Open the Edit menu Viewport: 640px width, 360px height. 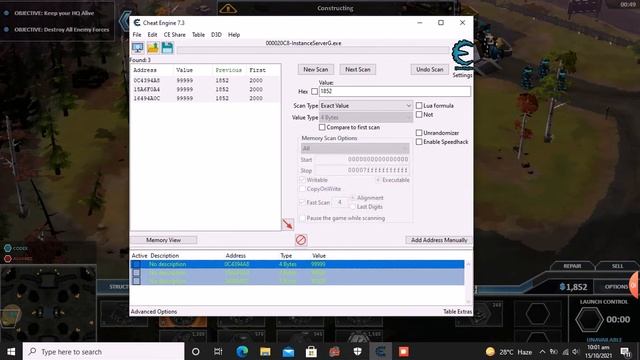tap(152, 35)
